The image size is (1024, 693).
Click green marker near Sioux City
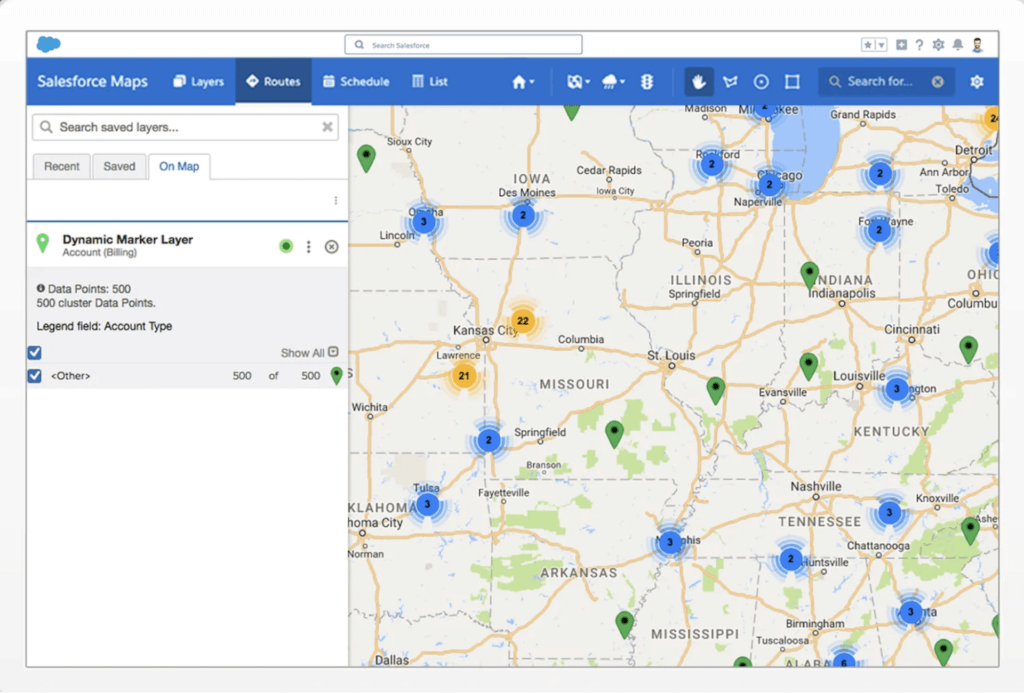[x=366, y=159]
